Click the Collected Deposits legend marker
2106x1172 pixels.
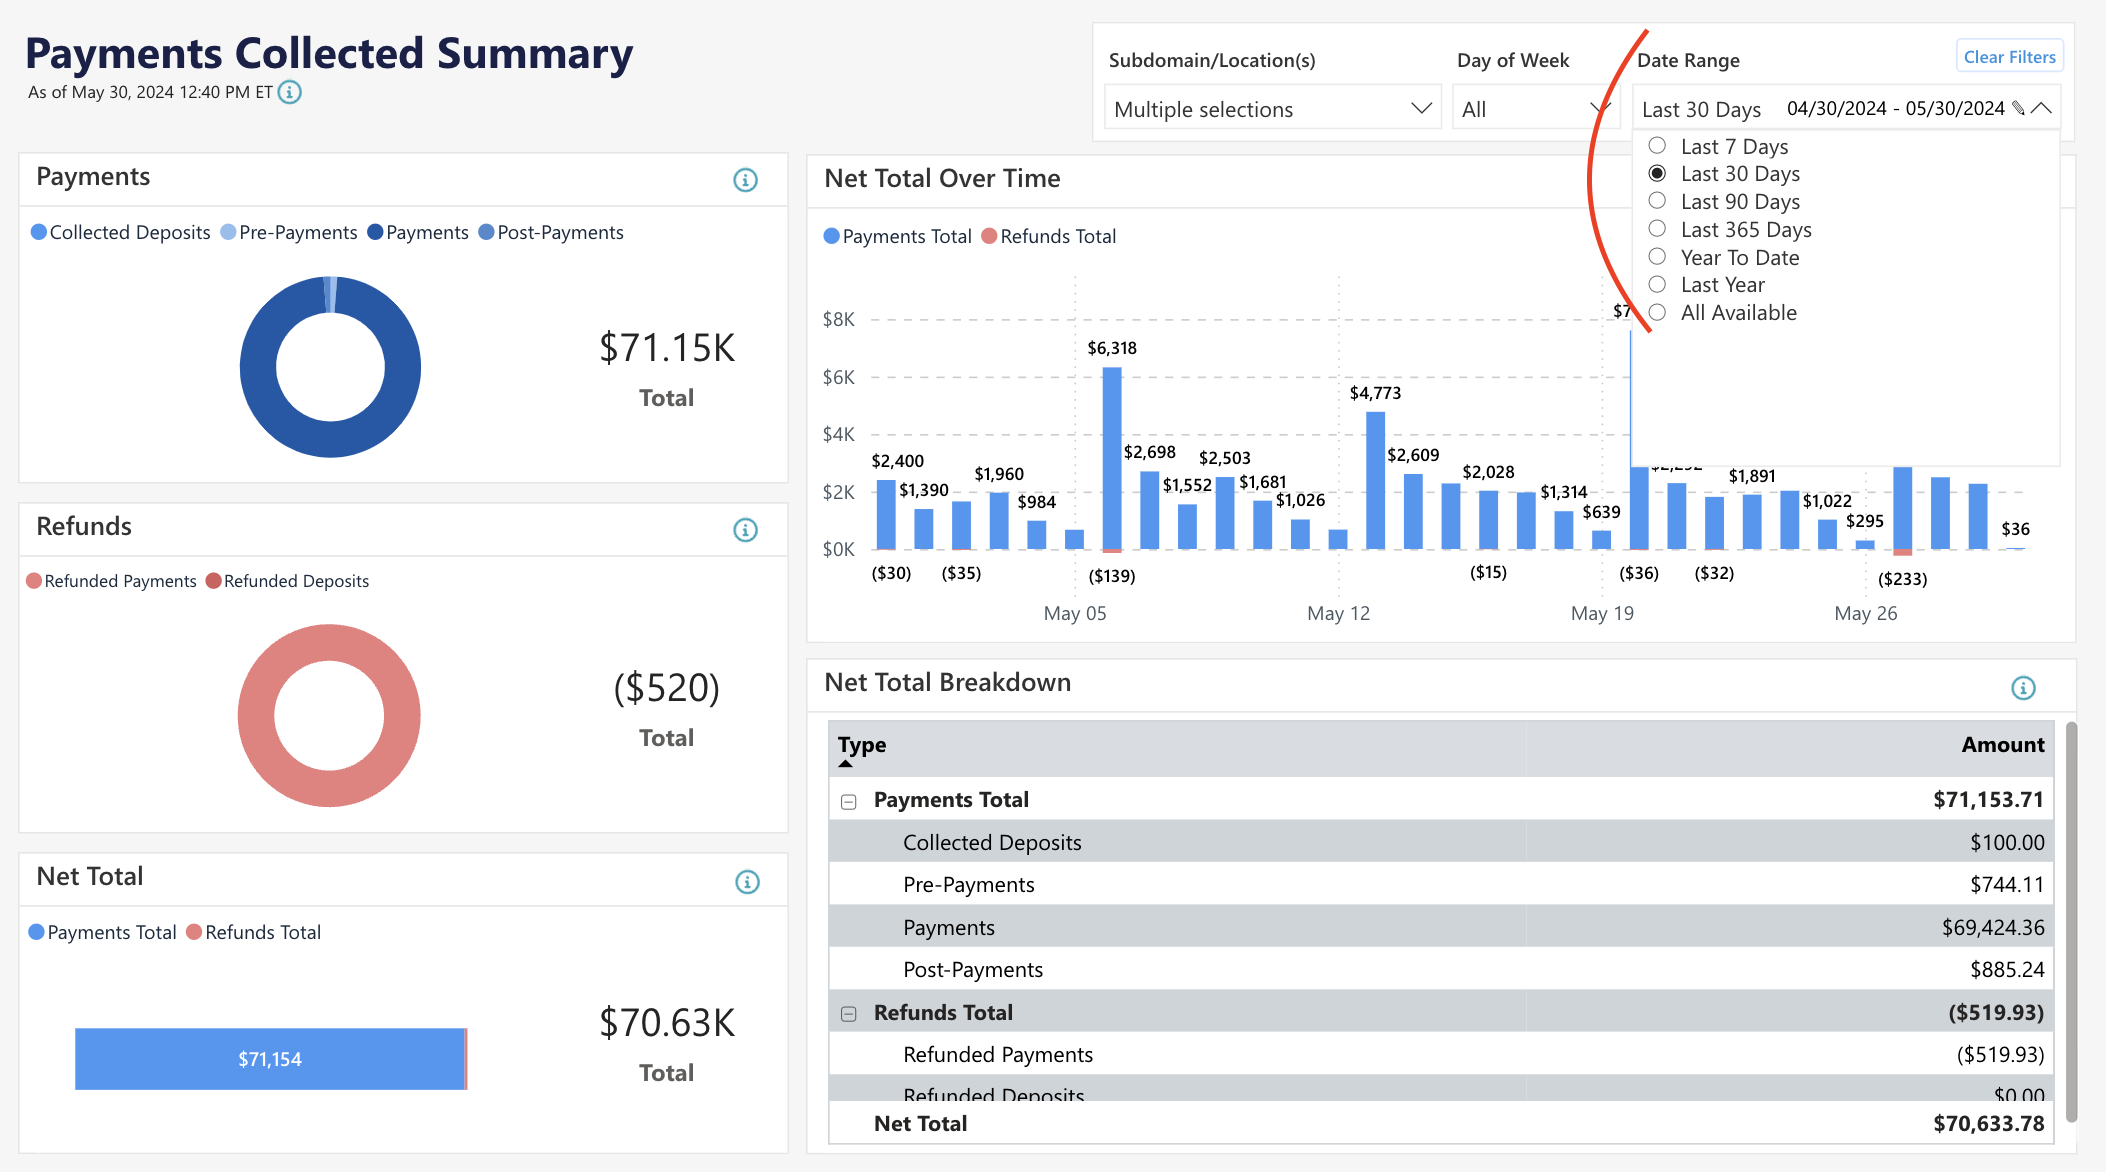(38, 232)
